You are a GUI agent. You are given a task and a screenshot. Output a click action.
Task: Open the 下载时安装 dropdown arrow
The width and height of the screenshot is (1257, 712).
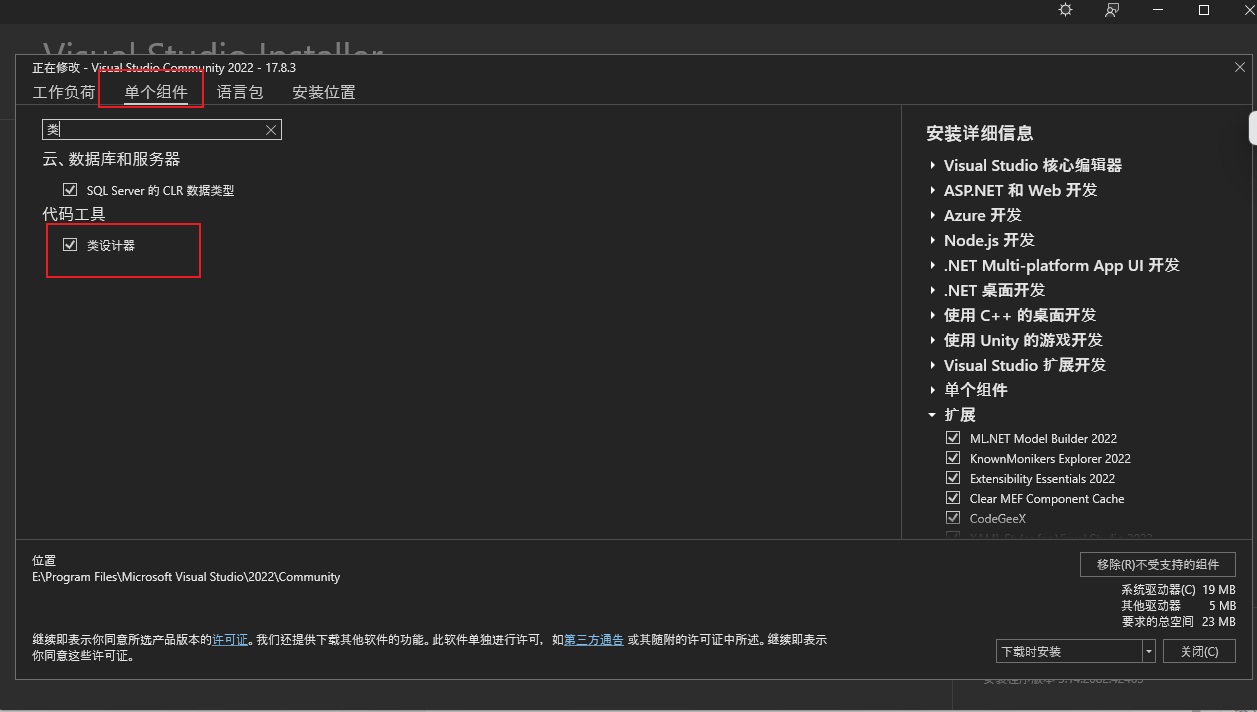click(1148, 651)
